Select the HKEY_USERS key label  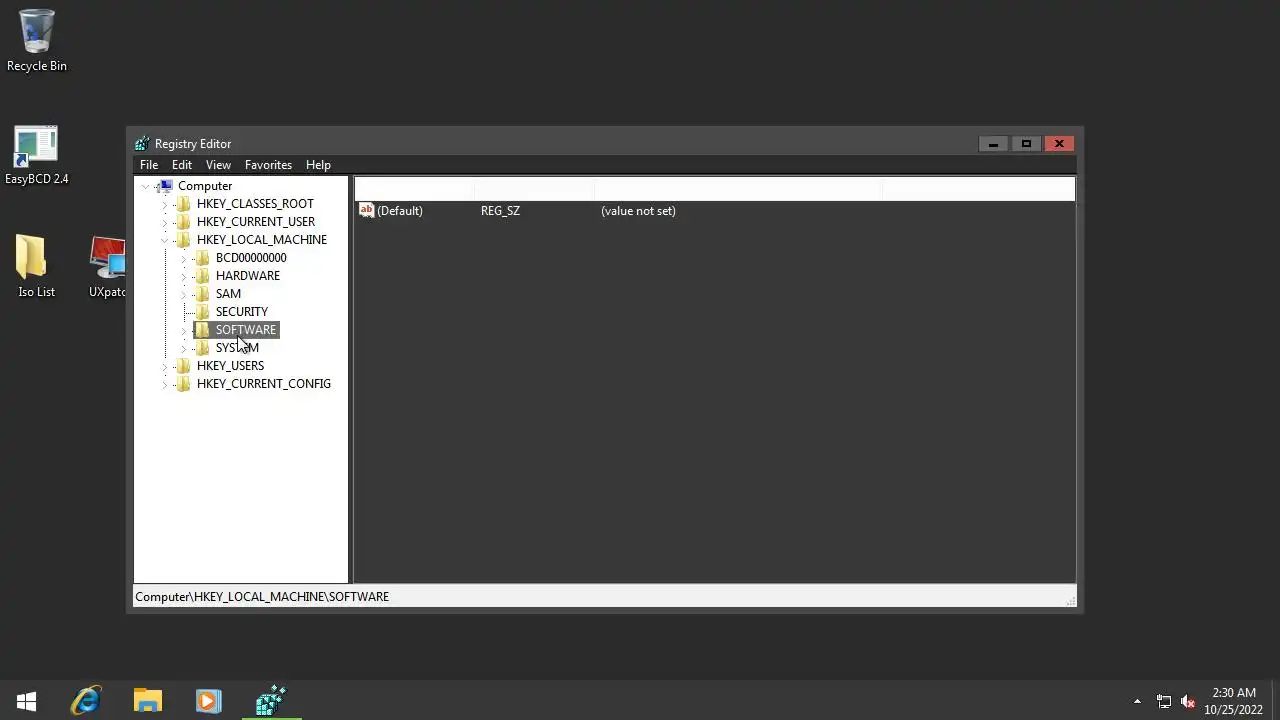coord(230,366)
